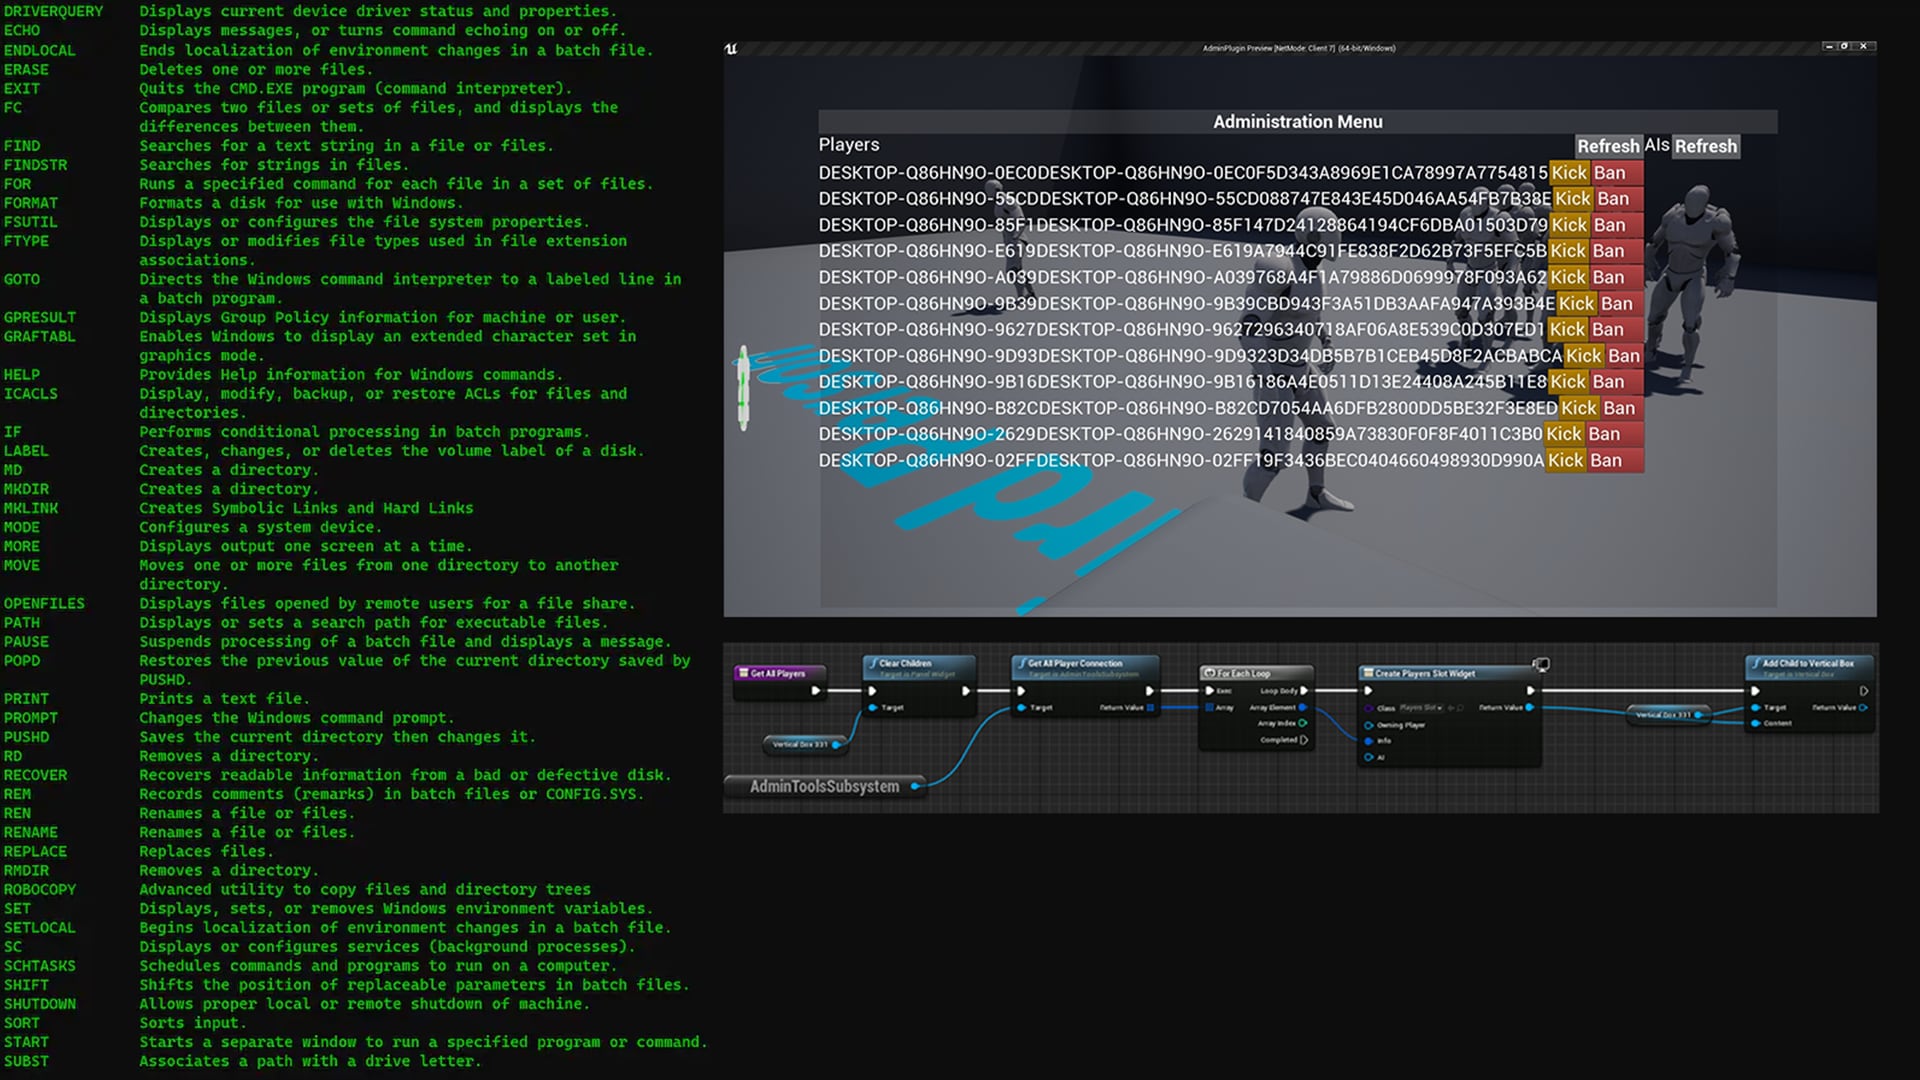
Task: Click the Create Players Slot Widget node icon
Action: click(x=1368, y=671)
